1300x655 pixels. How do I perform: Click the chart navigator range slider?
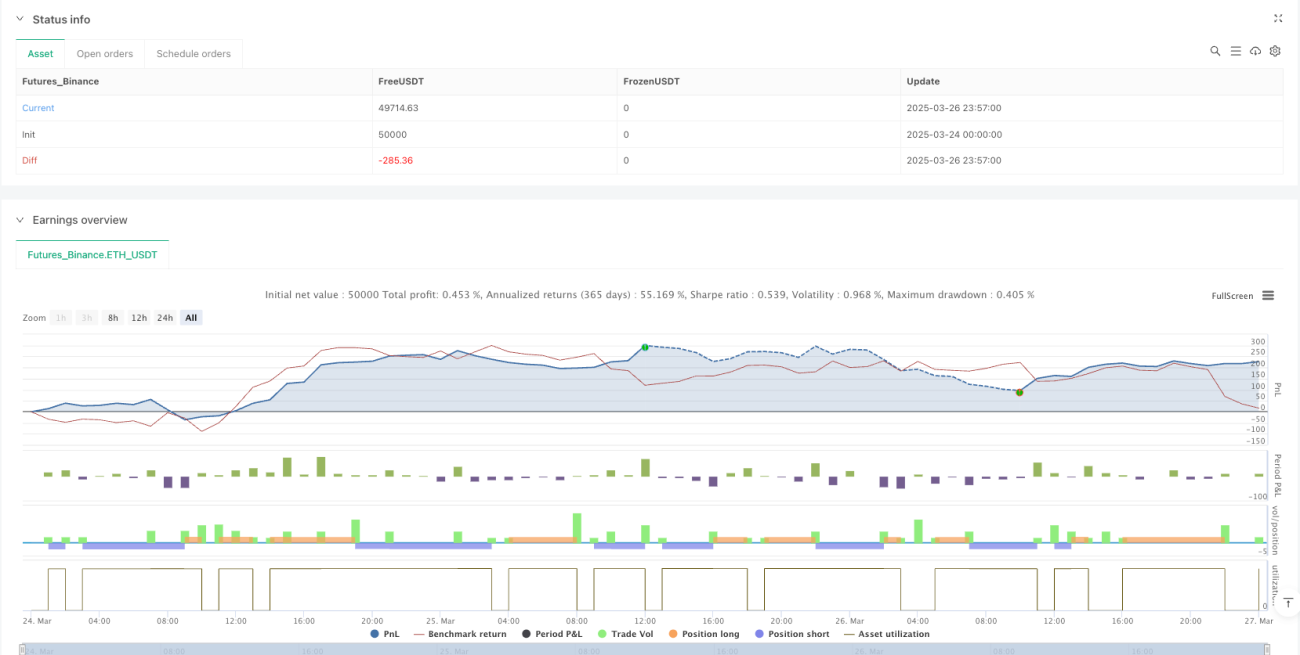point(650,649)
